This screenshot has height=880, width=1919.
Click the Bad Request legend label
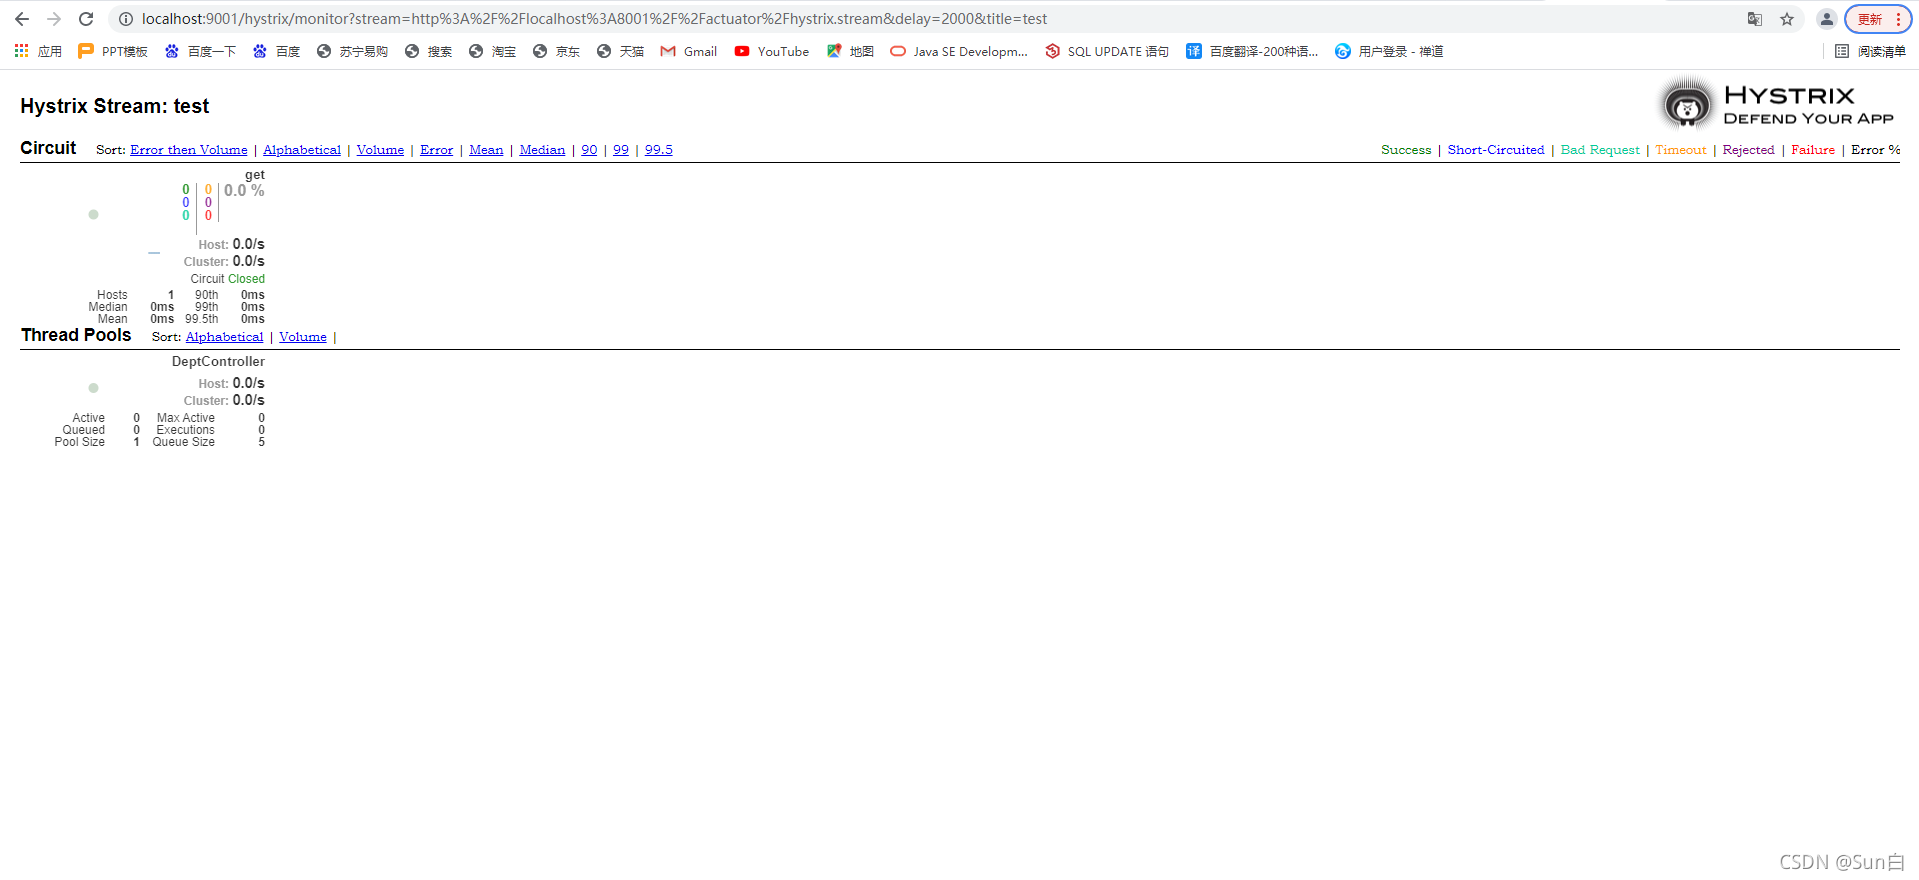[1600, 150]
